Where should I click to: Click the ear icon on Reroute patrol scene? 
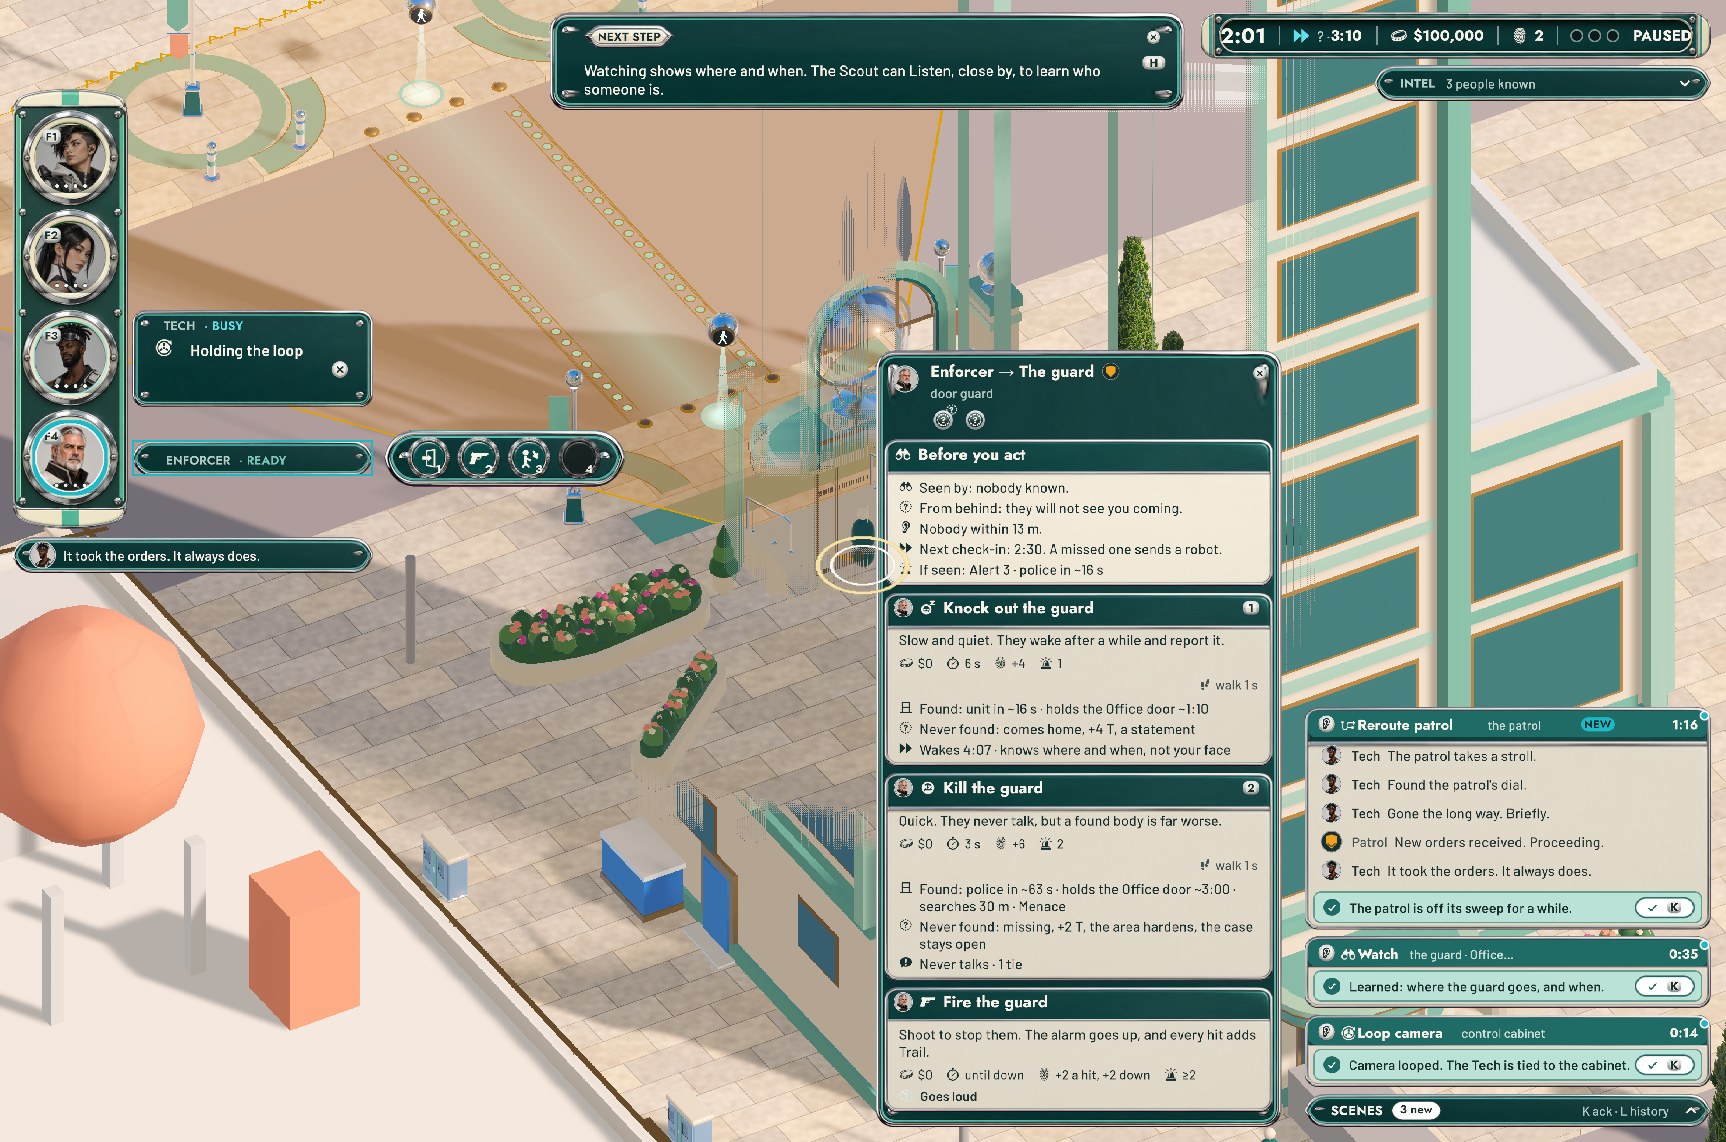pyautogui.click(x=1326, y=724)
